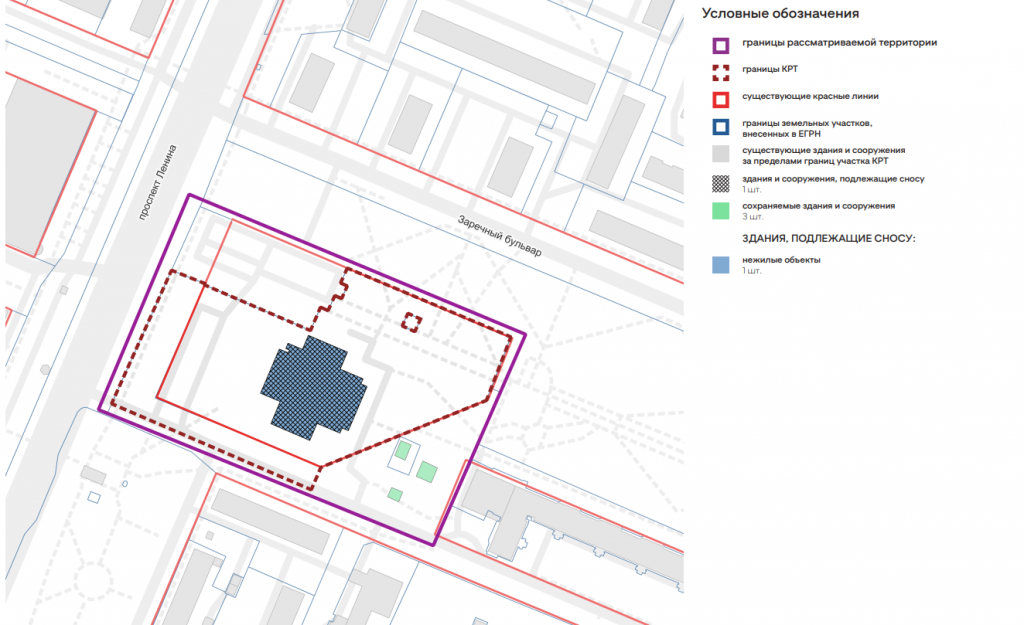Select the 'границы КРТ' legend text
Screen dimensions: 1024x625
769,72
